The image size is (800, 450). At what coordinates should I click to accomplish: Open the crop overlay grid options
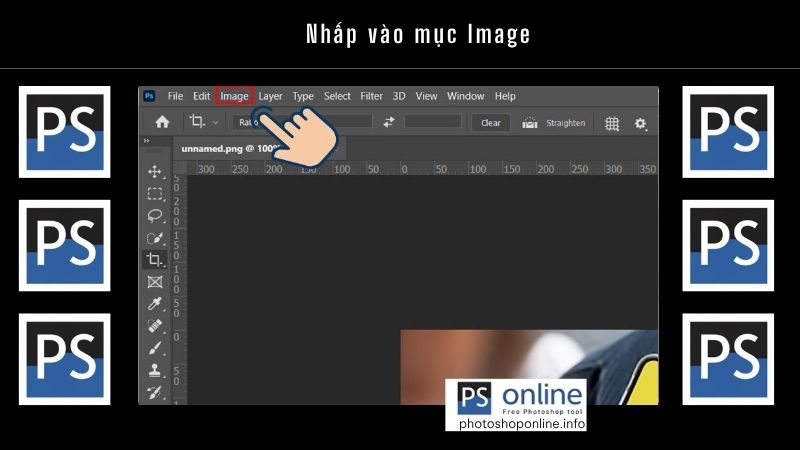[x=612, y=123]
